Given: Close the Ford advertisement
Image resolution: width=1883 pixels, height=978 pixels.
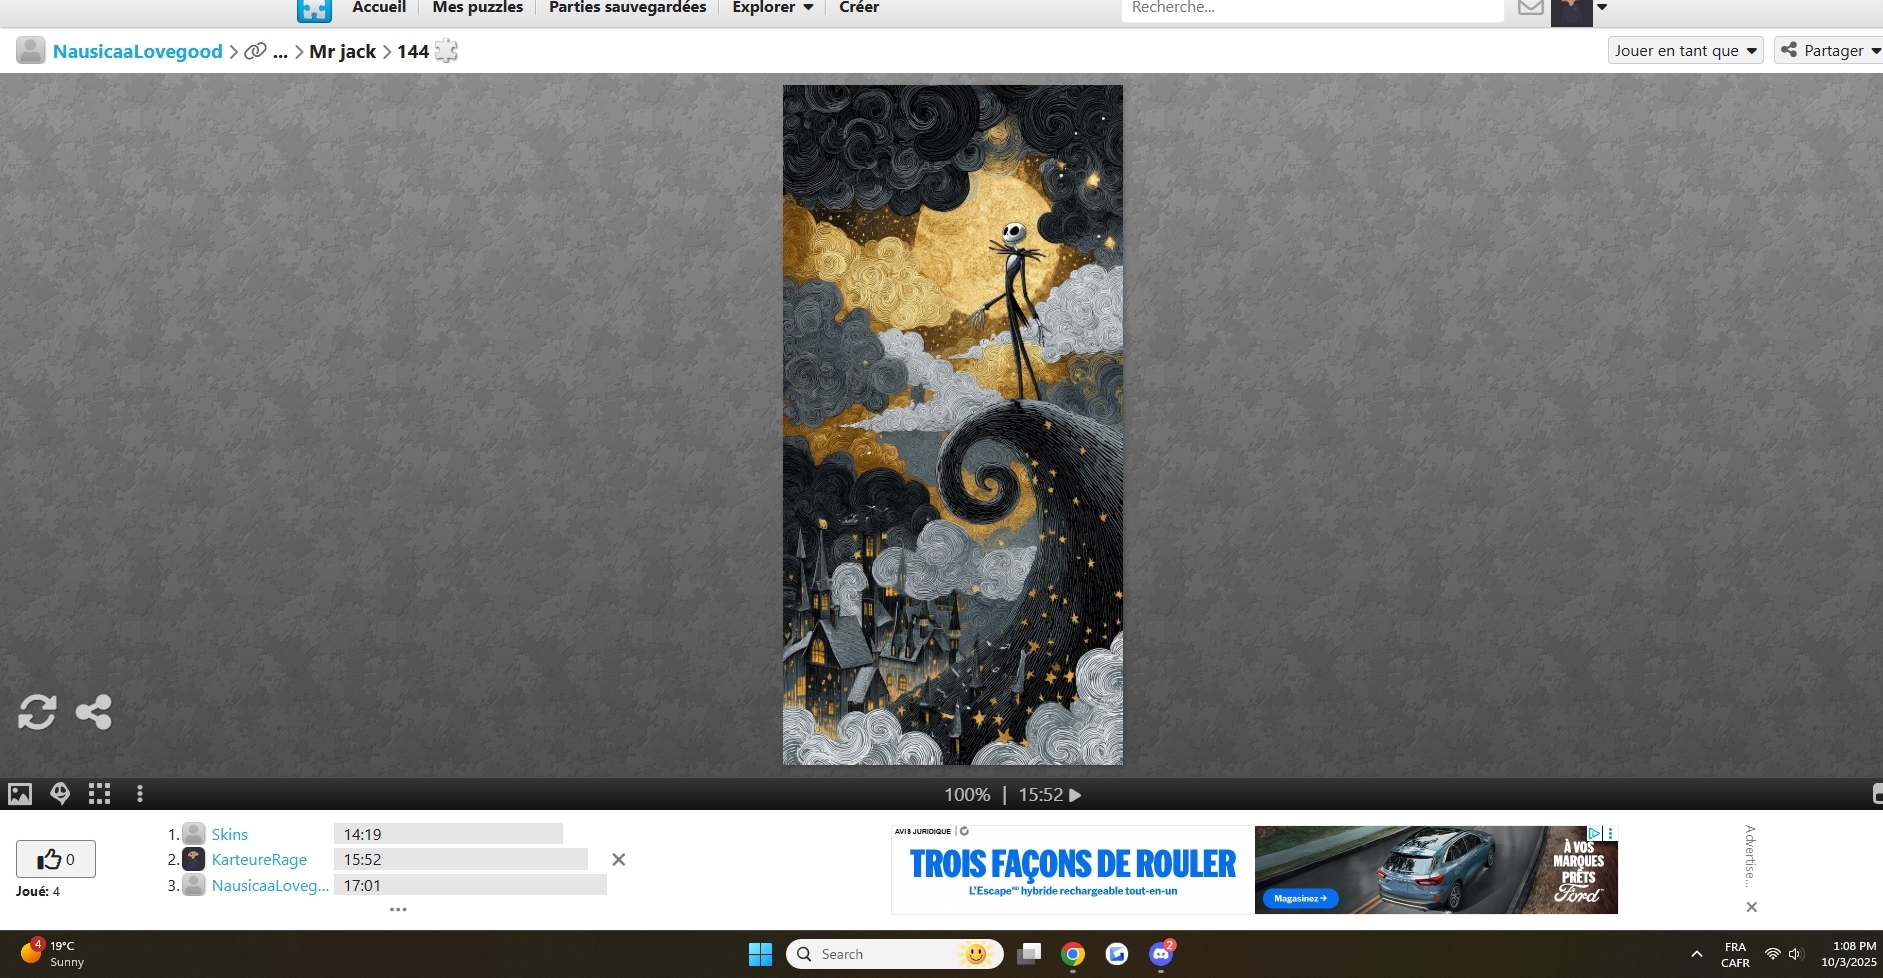Looking at the screenshot, I should coord(1751,907).
